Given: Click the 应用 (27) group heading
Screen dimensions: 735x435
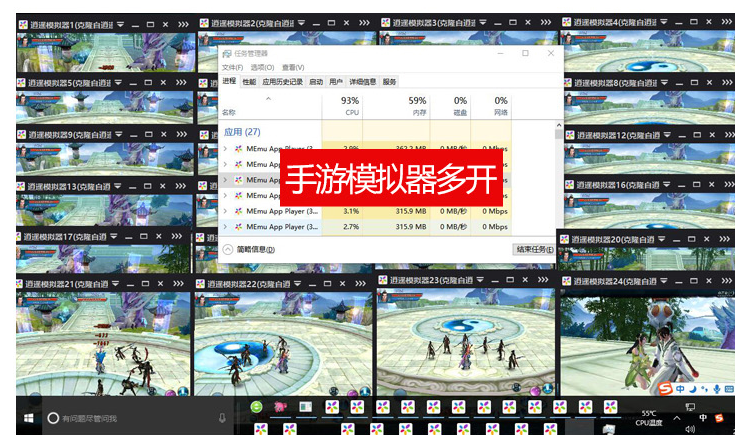Looking at the screenshot, I should click(x=242, y=132).
